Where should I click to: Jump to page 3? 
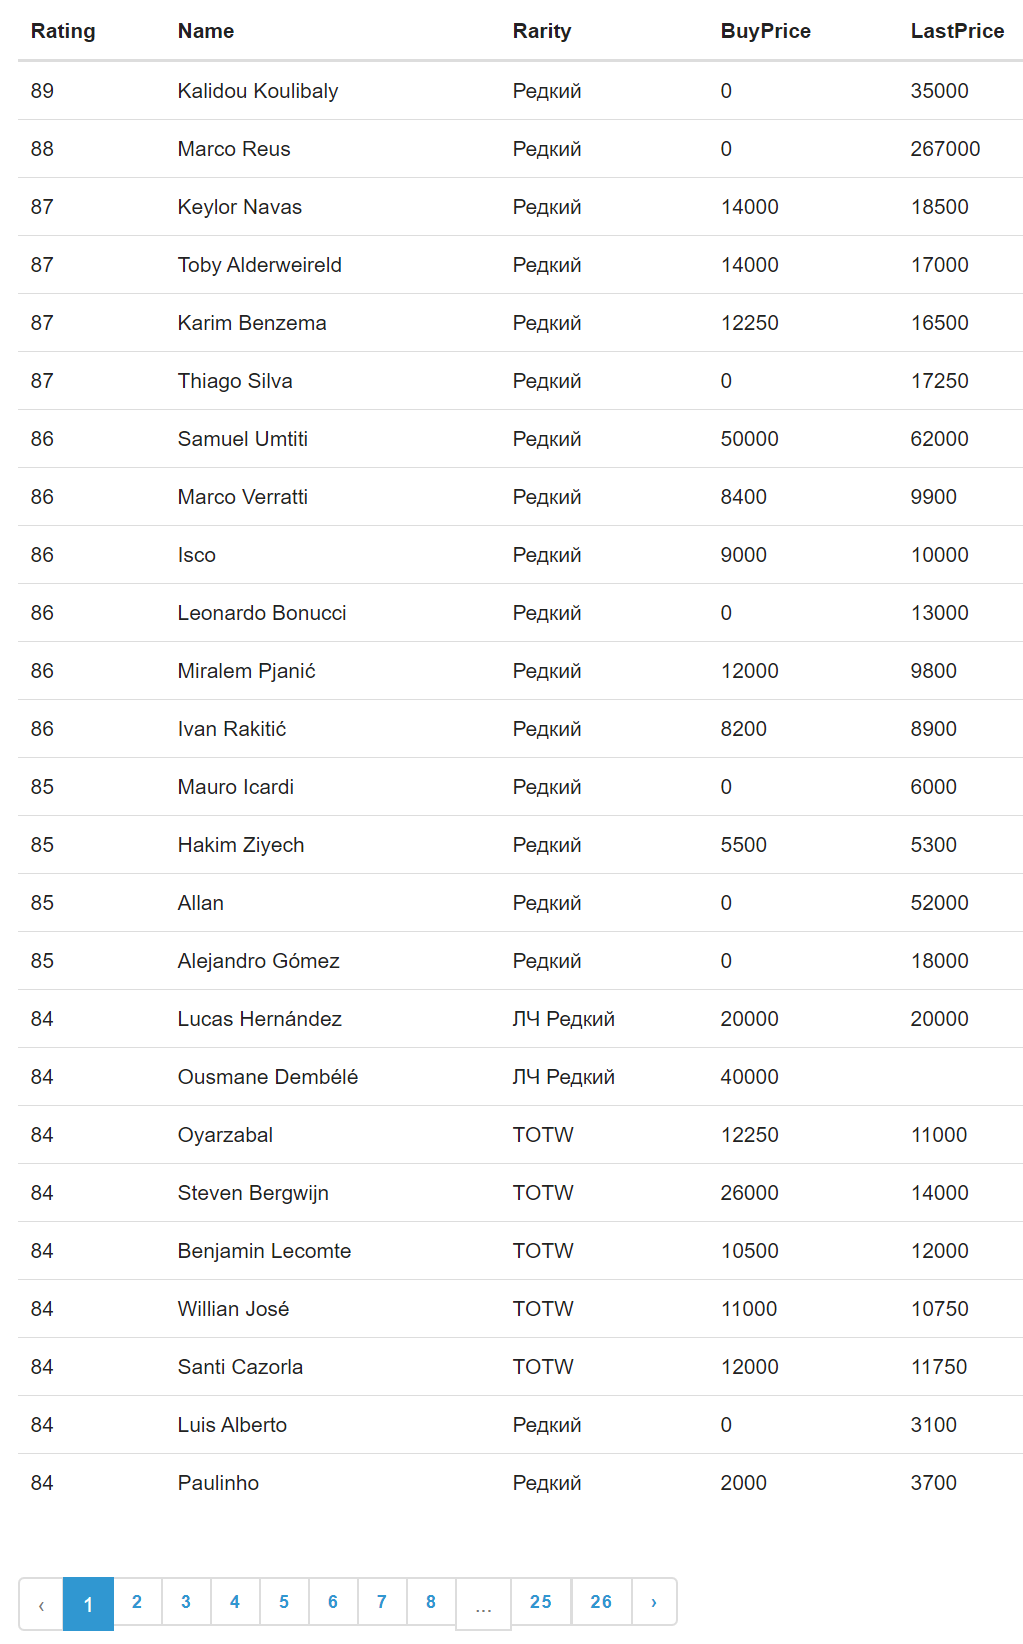[x=186, y=1602]
